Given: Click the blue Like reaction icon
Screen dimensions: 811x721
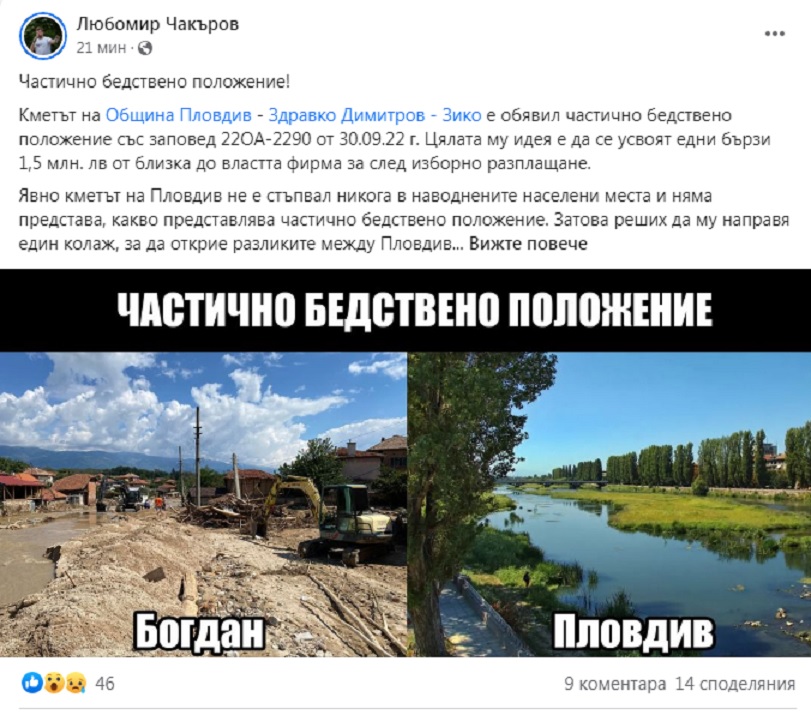Looking at the screenshot, I should 32,683.
